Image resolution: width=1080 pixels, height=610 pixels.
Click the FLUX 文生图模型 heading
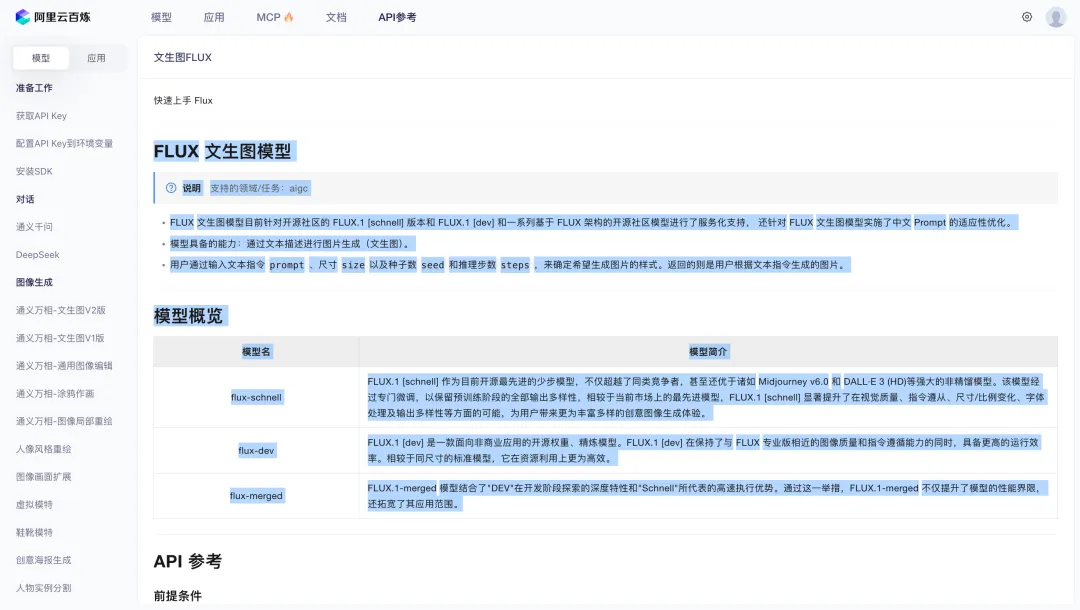222,151
